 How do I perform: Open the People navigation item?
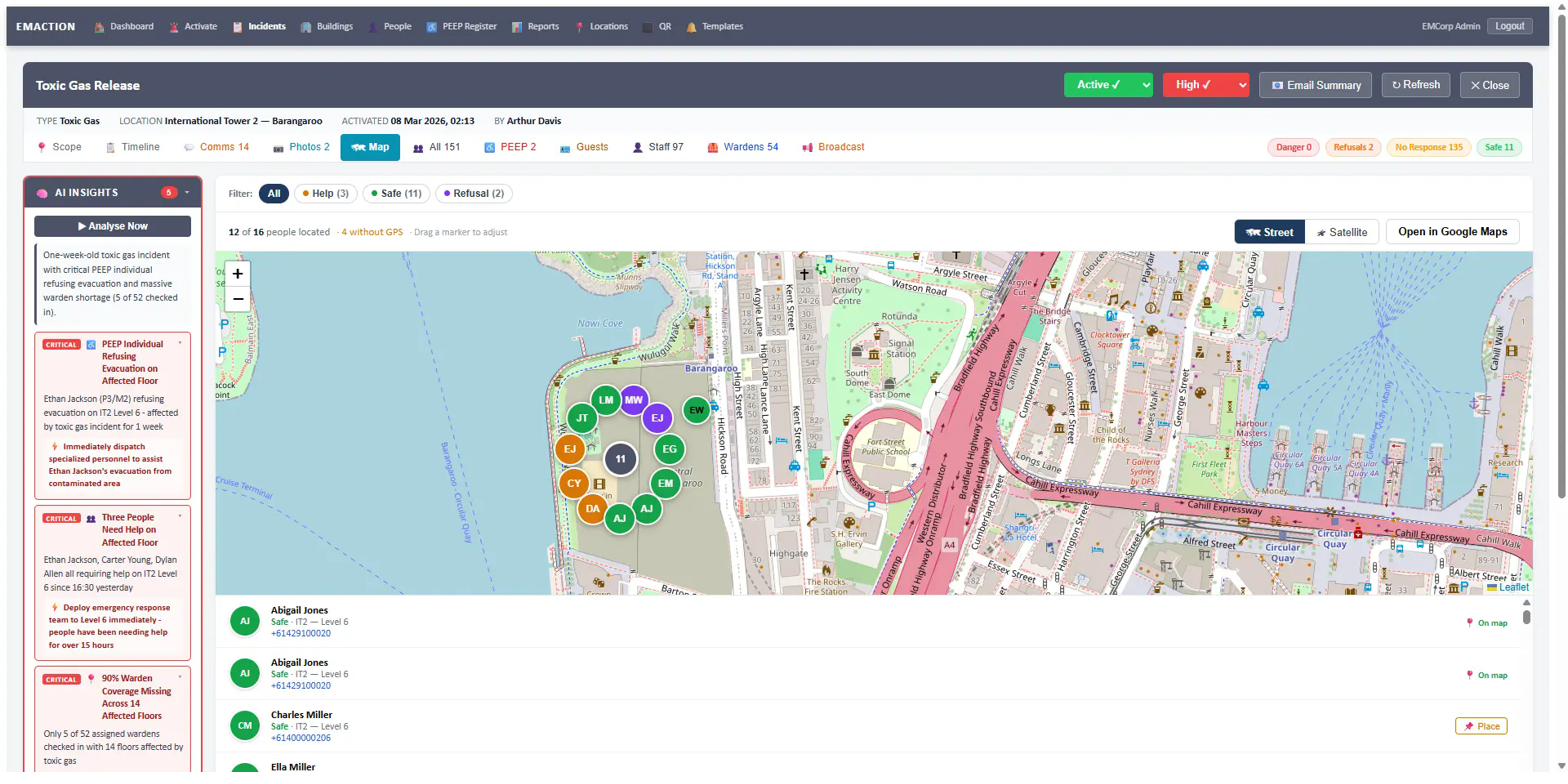(389, 27)
